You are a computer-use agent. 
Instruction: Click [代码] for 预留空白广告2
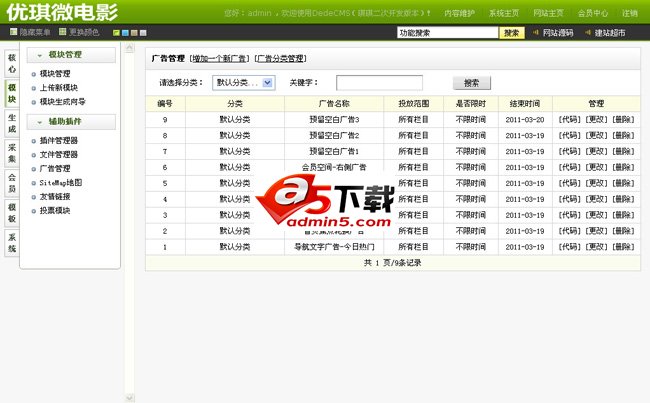pyautogui.click(x=569, y=136)
